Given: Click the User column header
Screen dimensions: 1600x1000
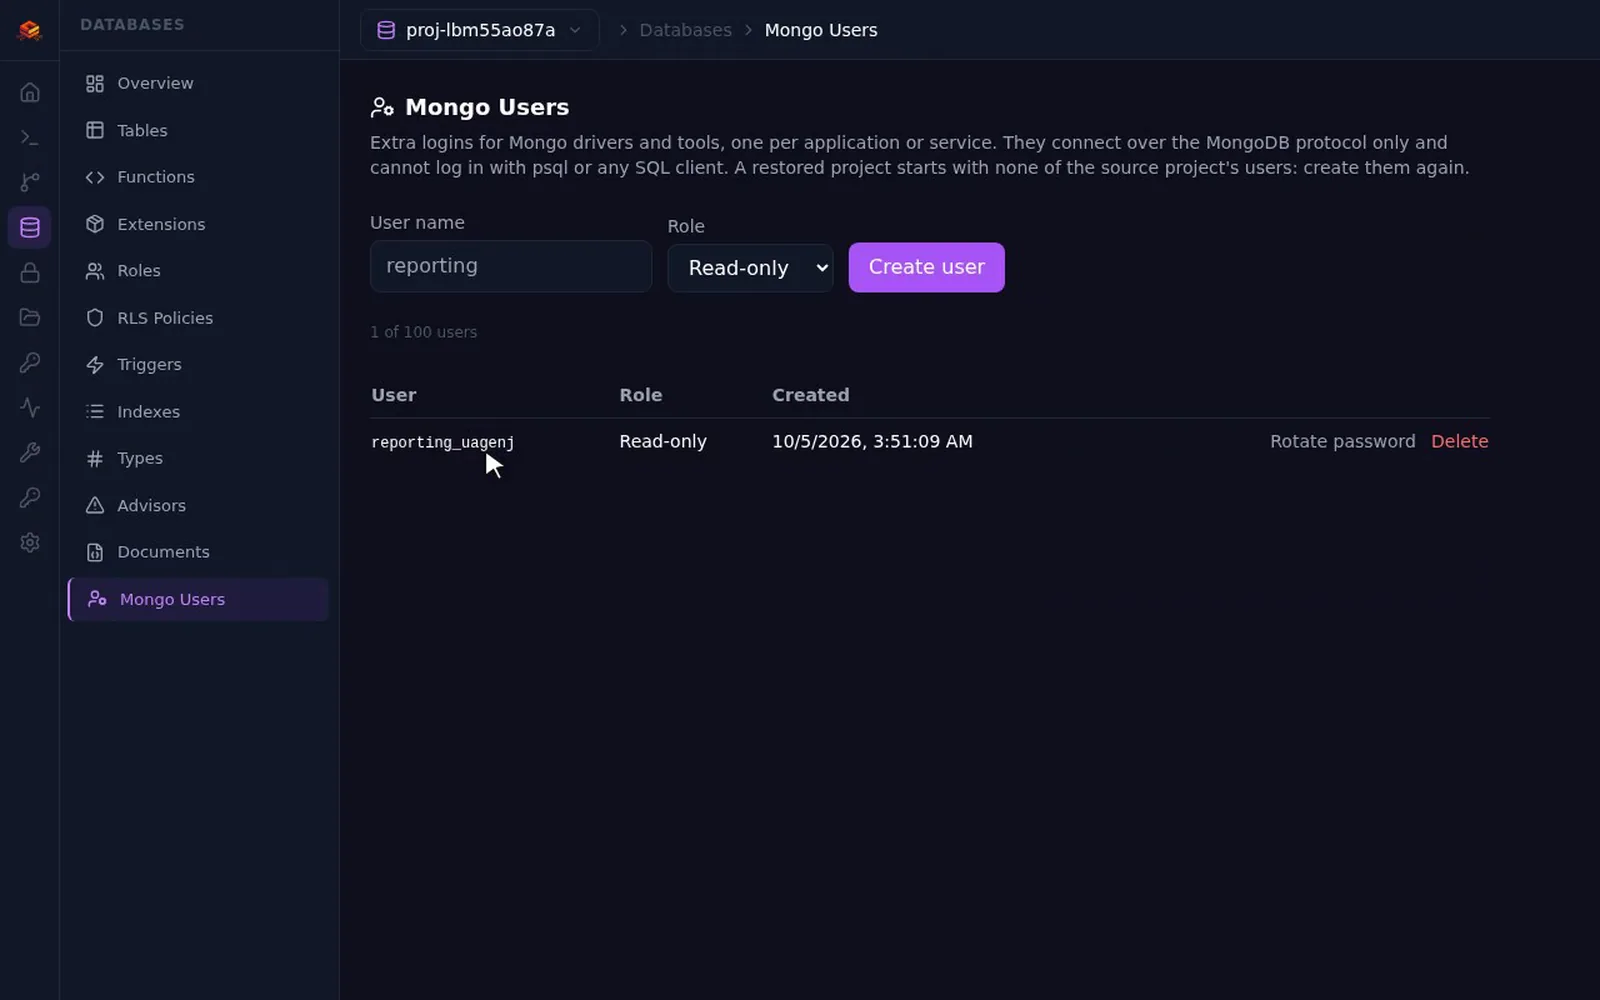Looking at the screenshot, I should point(394,395).
